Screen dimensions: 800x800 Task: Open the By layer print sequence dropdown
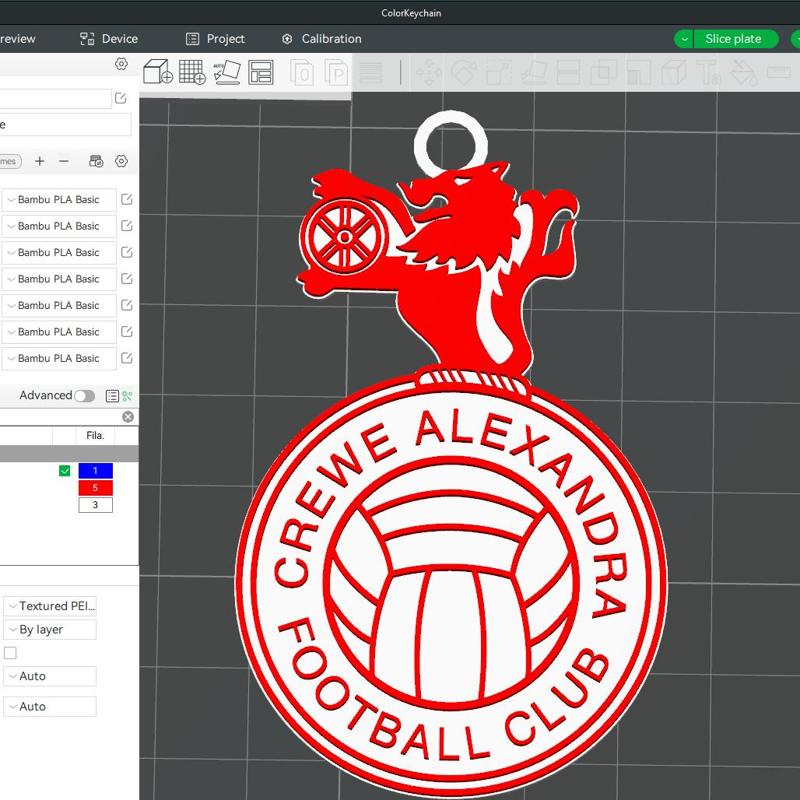tap(50, 630)
